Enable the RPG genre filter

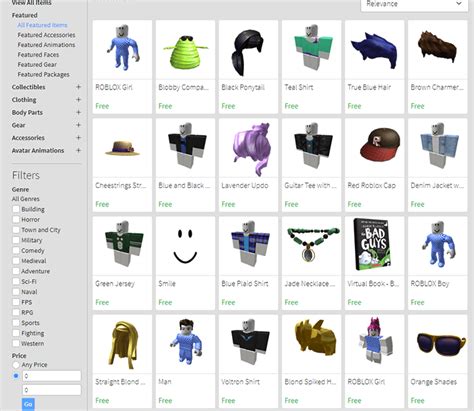(16, 312)
